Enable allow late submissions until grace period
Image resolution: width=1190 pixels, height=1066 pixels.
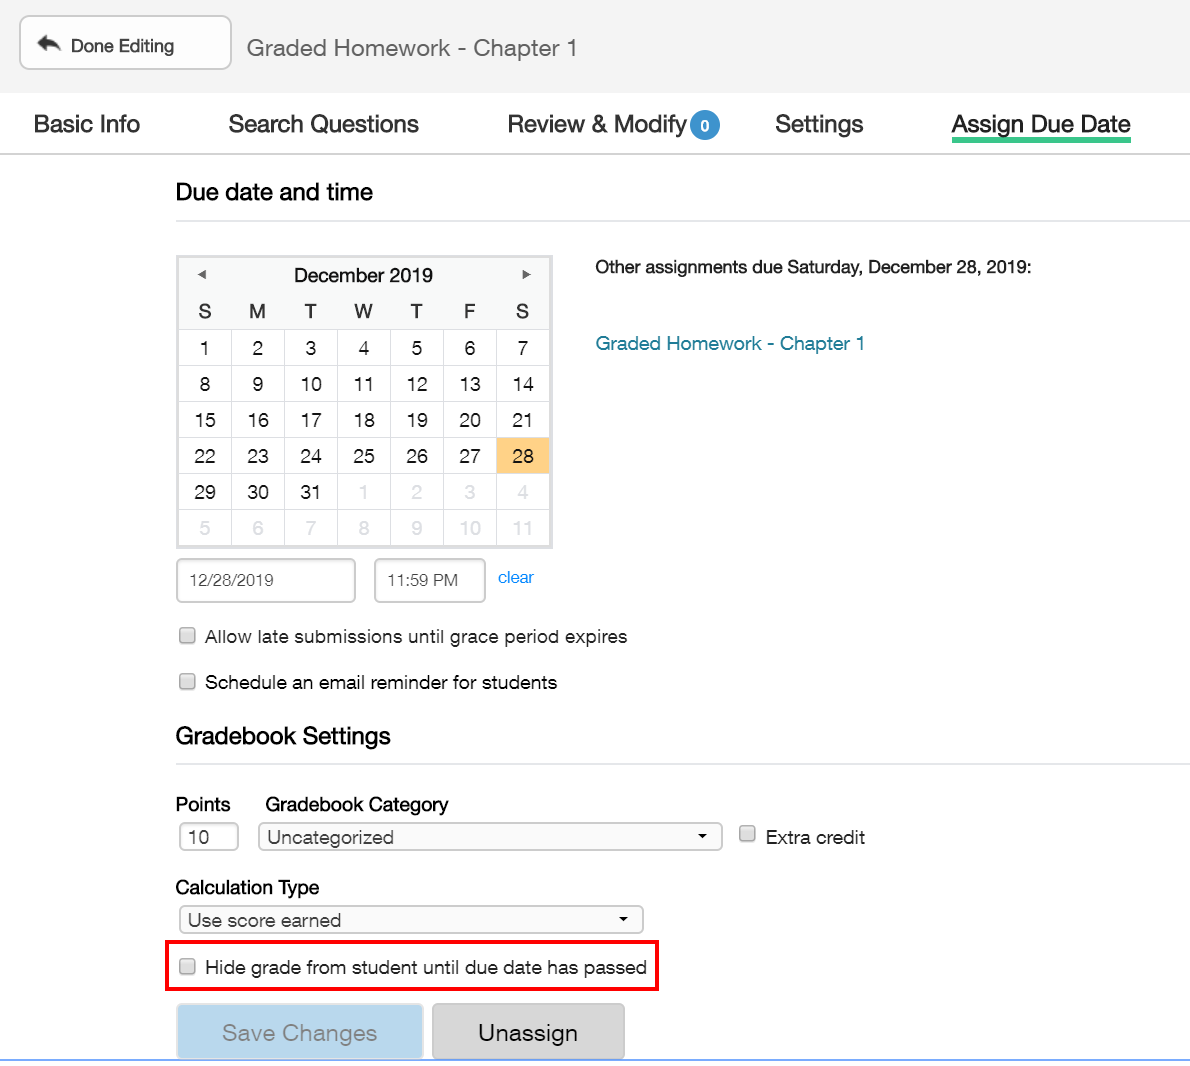click(187, 635)
